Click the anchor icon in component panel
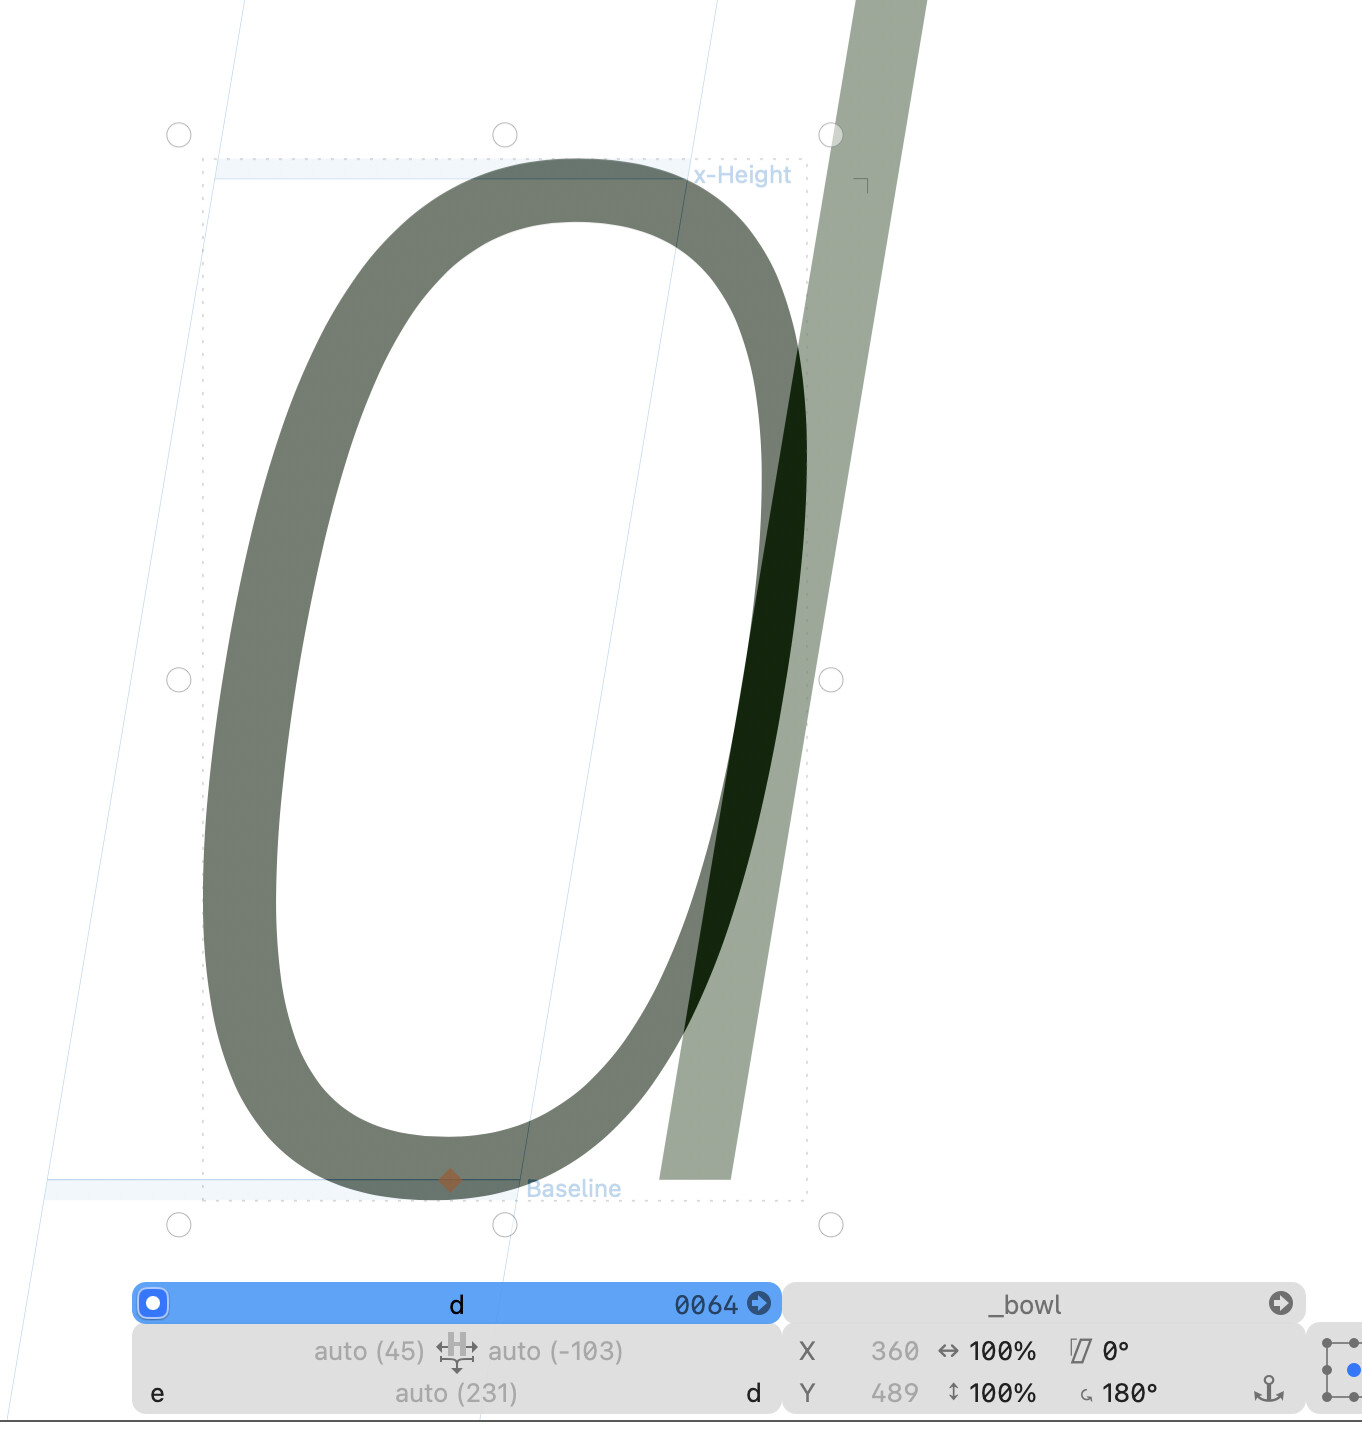 click(x=1268, y=1390)
